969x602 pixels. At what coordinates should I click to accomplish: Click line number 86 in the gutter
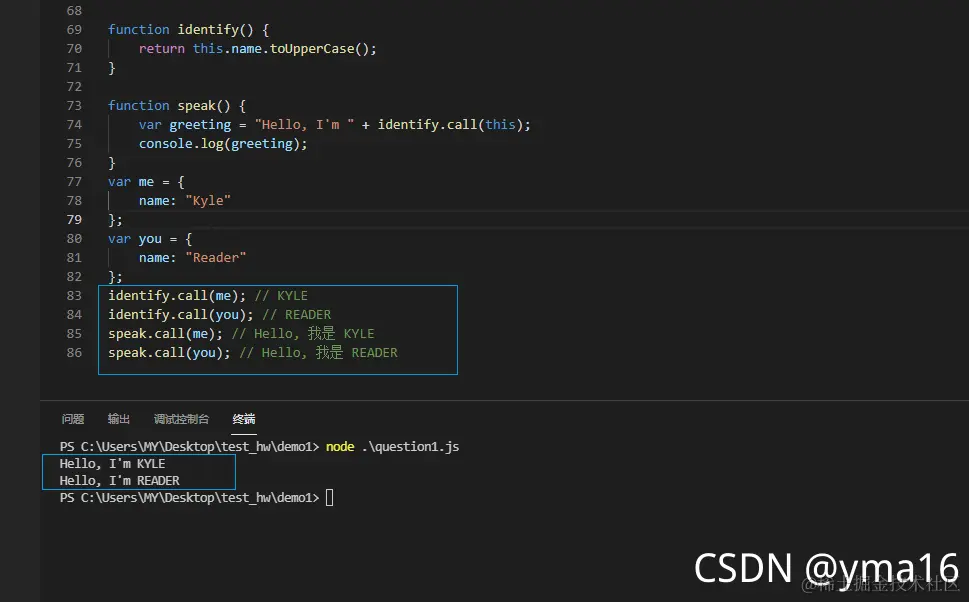tap(74, 352)
